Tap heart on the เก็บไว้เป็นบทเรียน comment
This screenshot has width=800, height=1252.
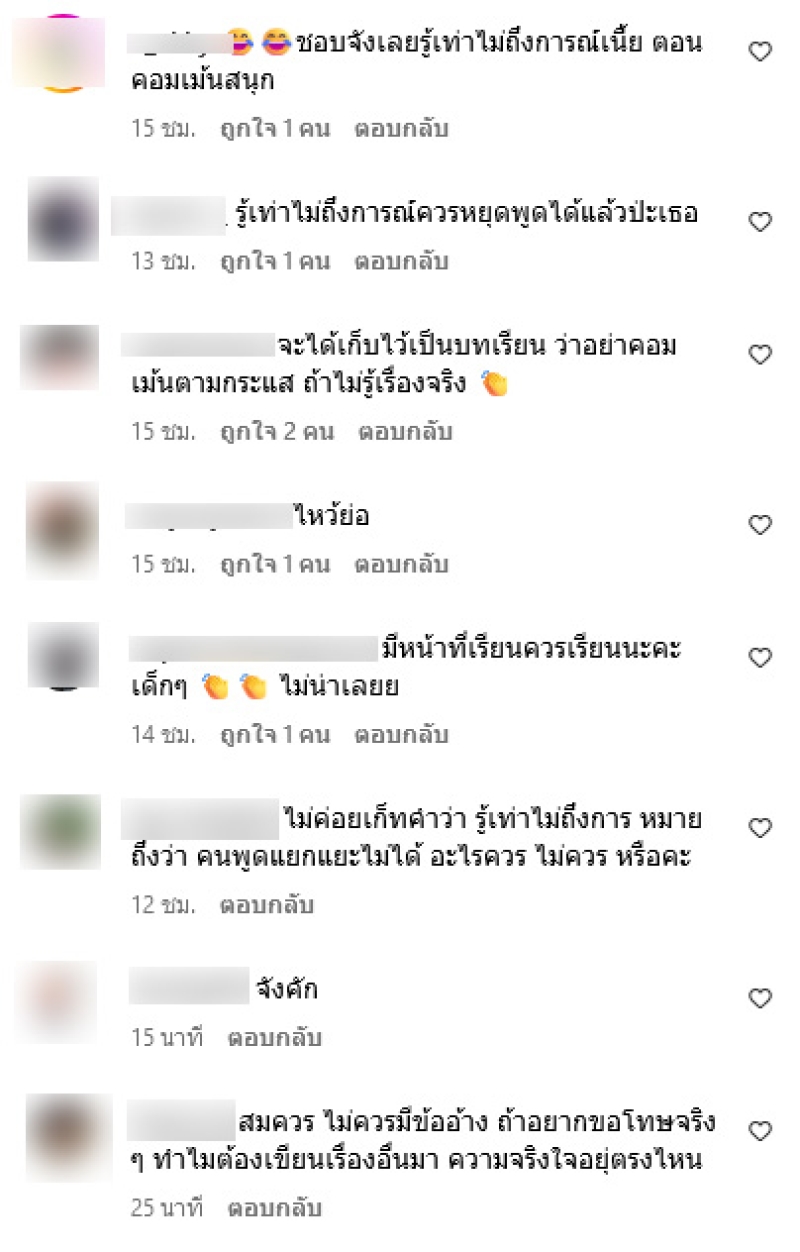(x=761, y=354)
